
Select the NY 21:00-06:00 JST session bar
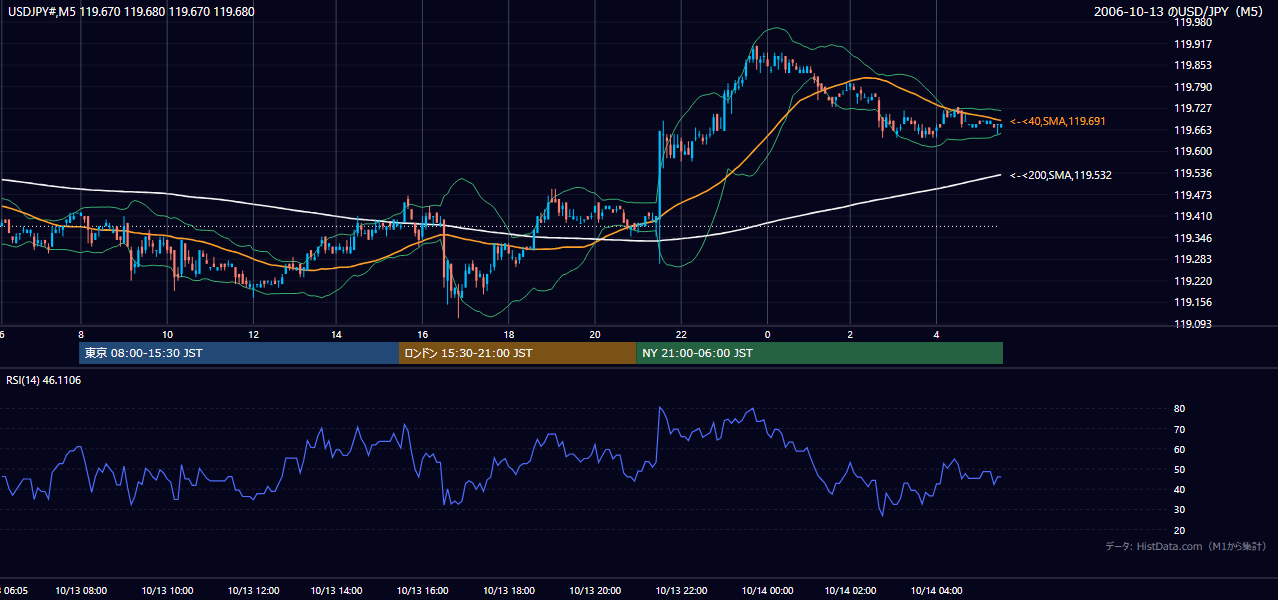819,353
